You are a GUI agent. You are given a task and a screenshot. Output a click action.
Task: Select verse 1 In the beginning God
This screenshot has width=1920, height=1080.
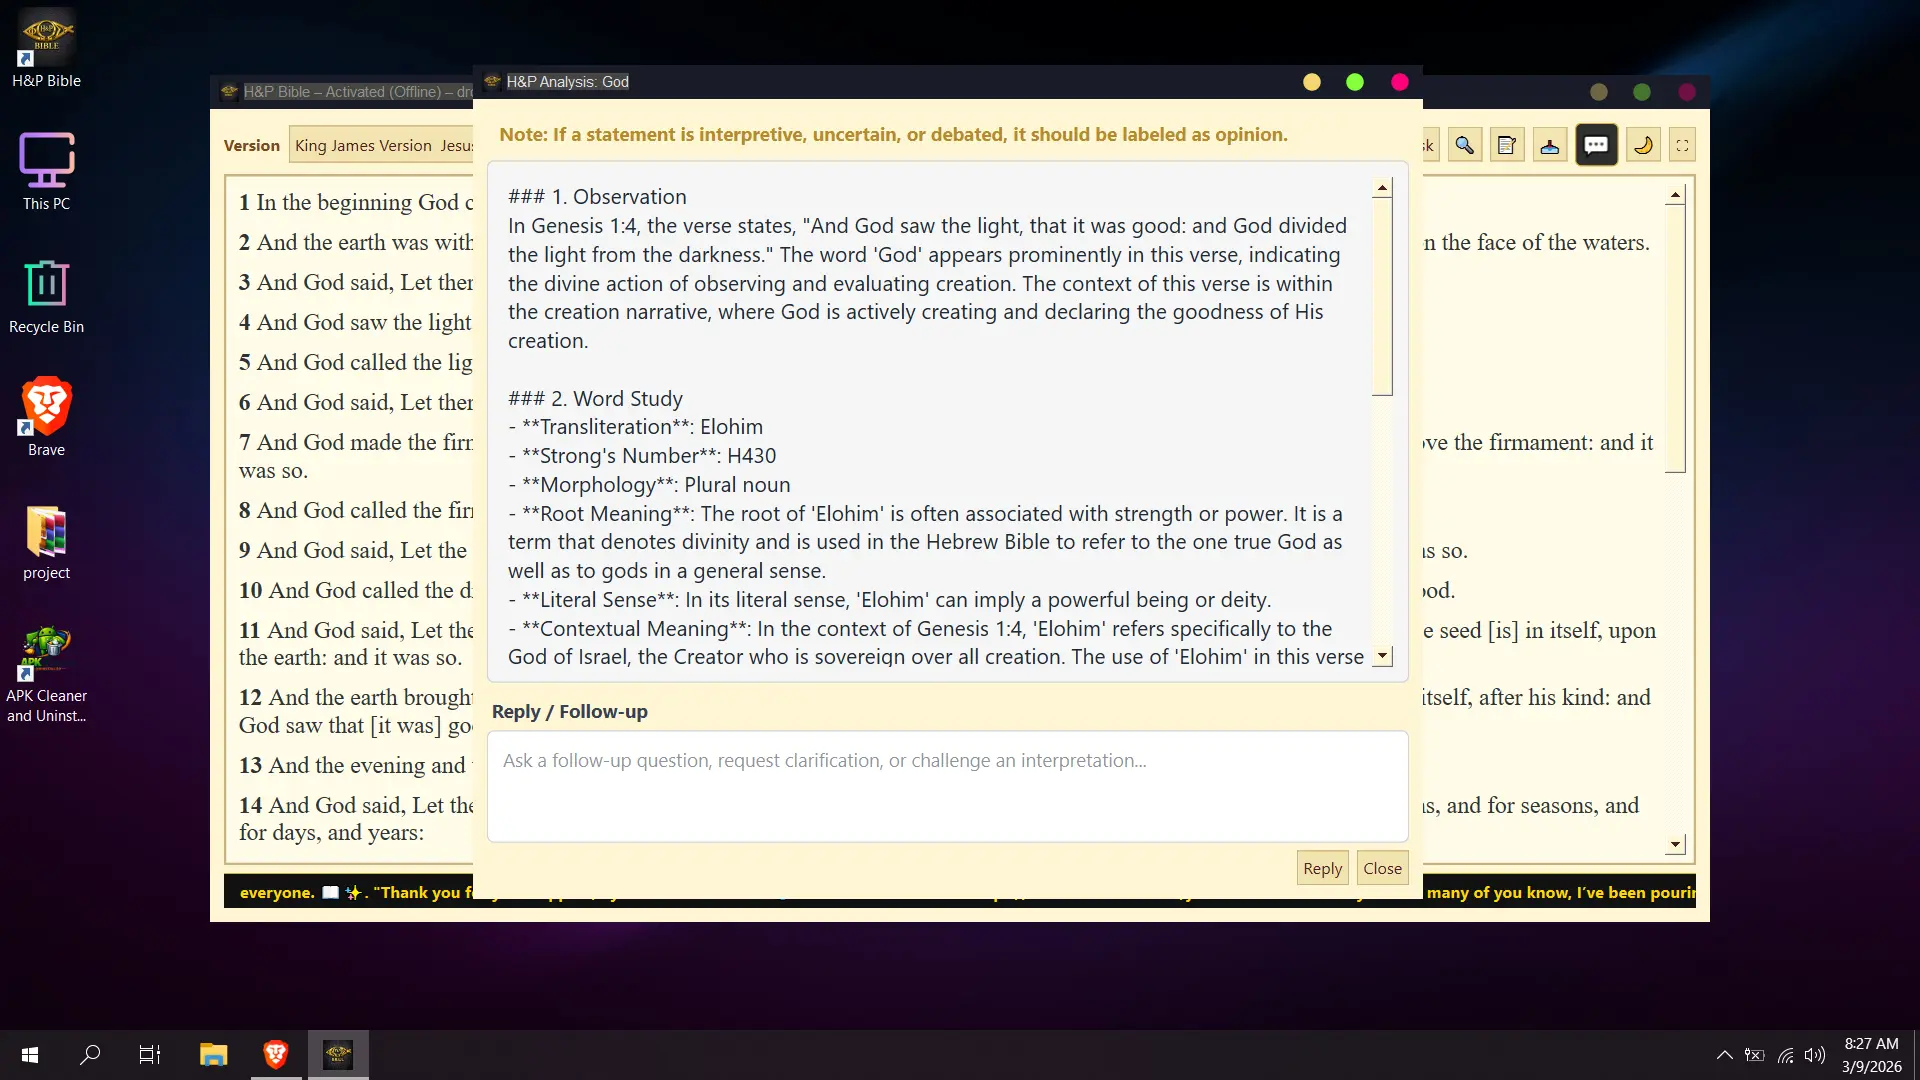[356, 203]
